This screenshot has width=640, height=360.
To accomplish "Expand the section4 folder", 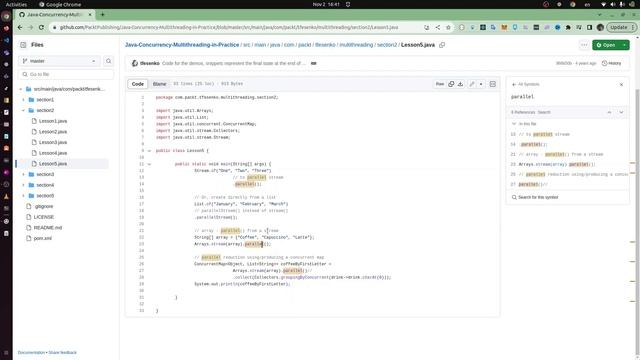I will [23, 185].
